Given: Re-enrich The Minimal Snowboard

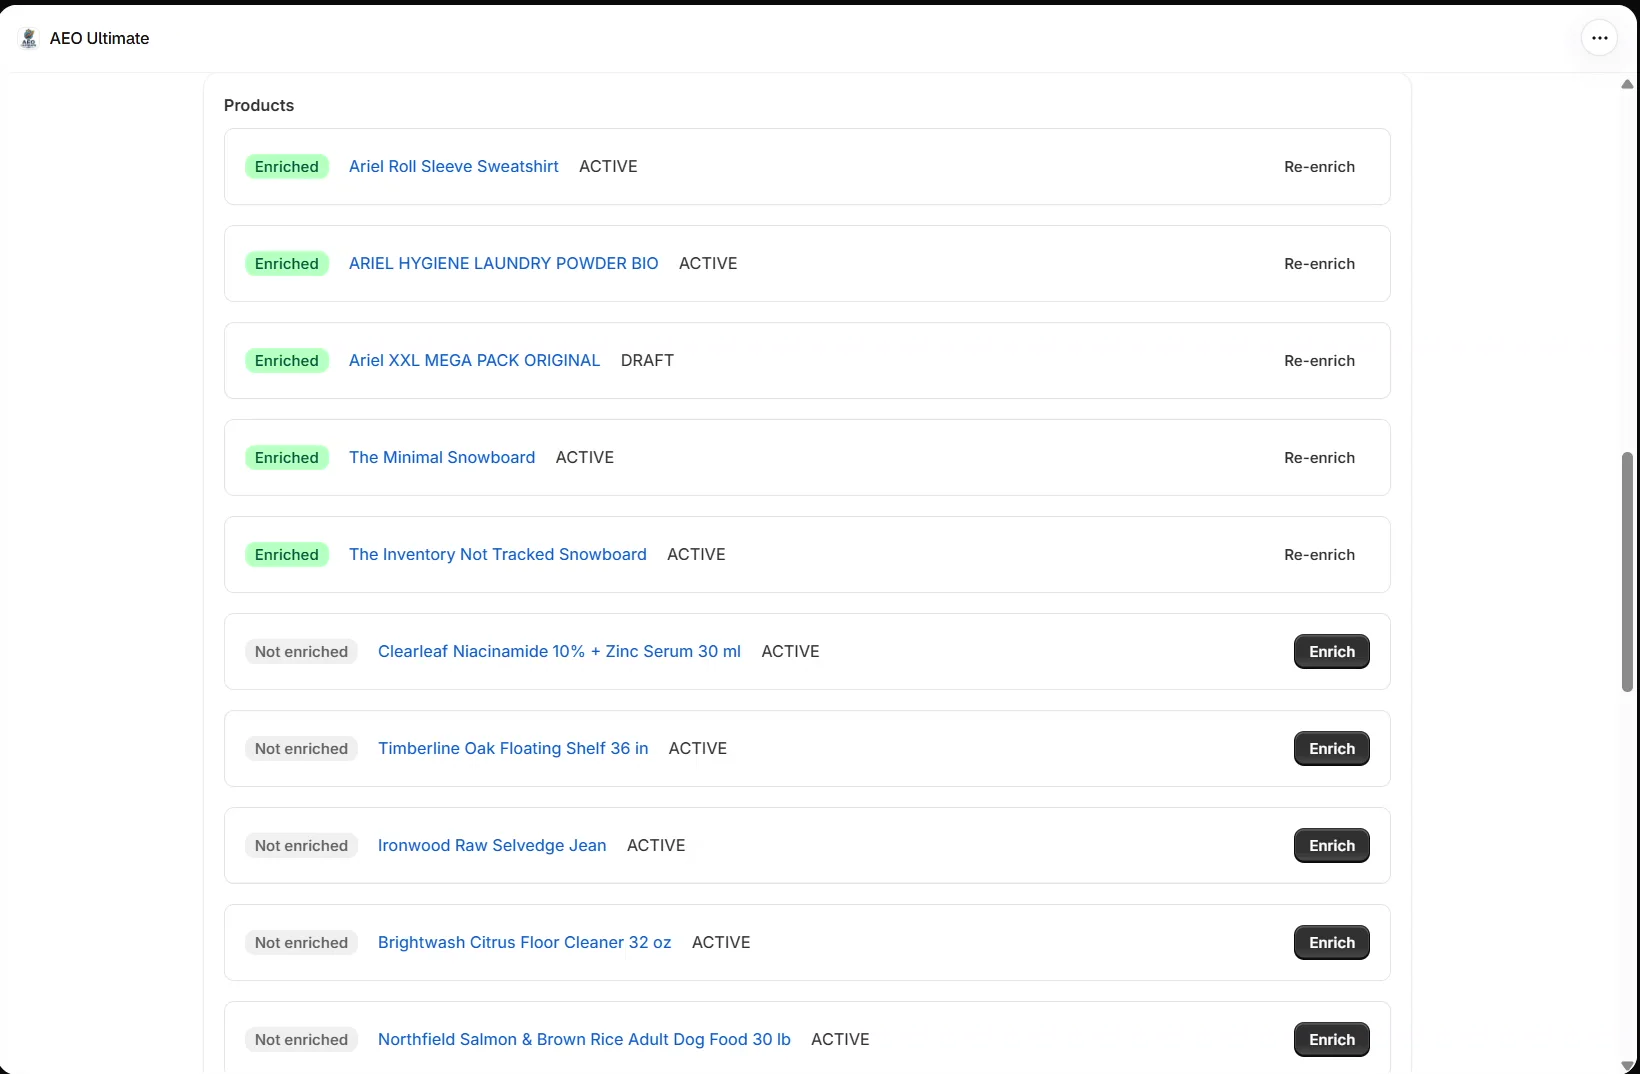Looking at the screenshot, I should pos(1319,458).
